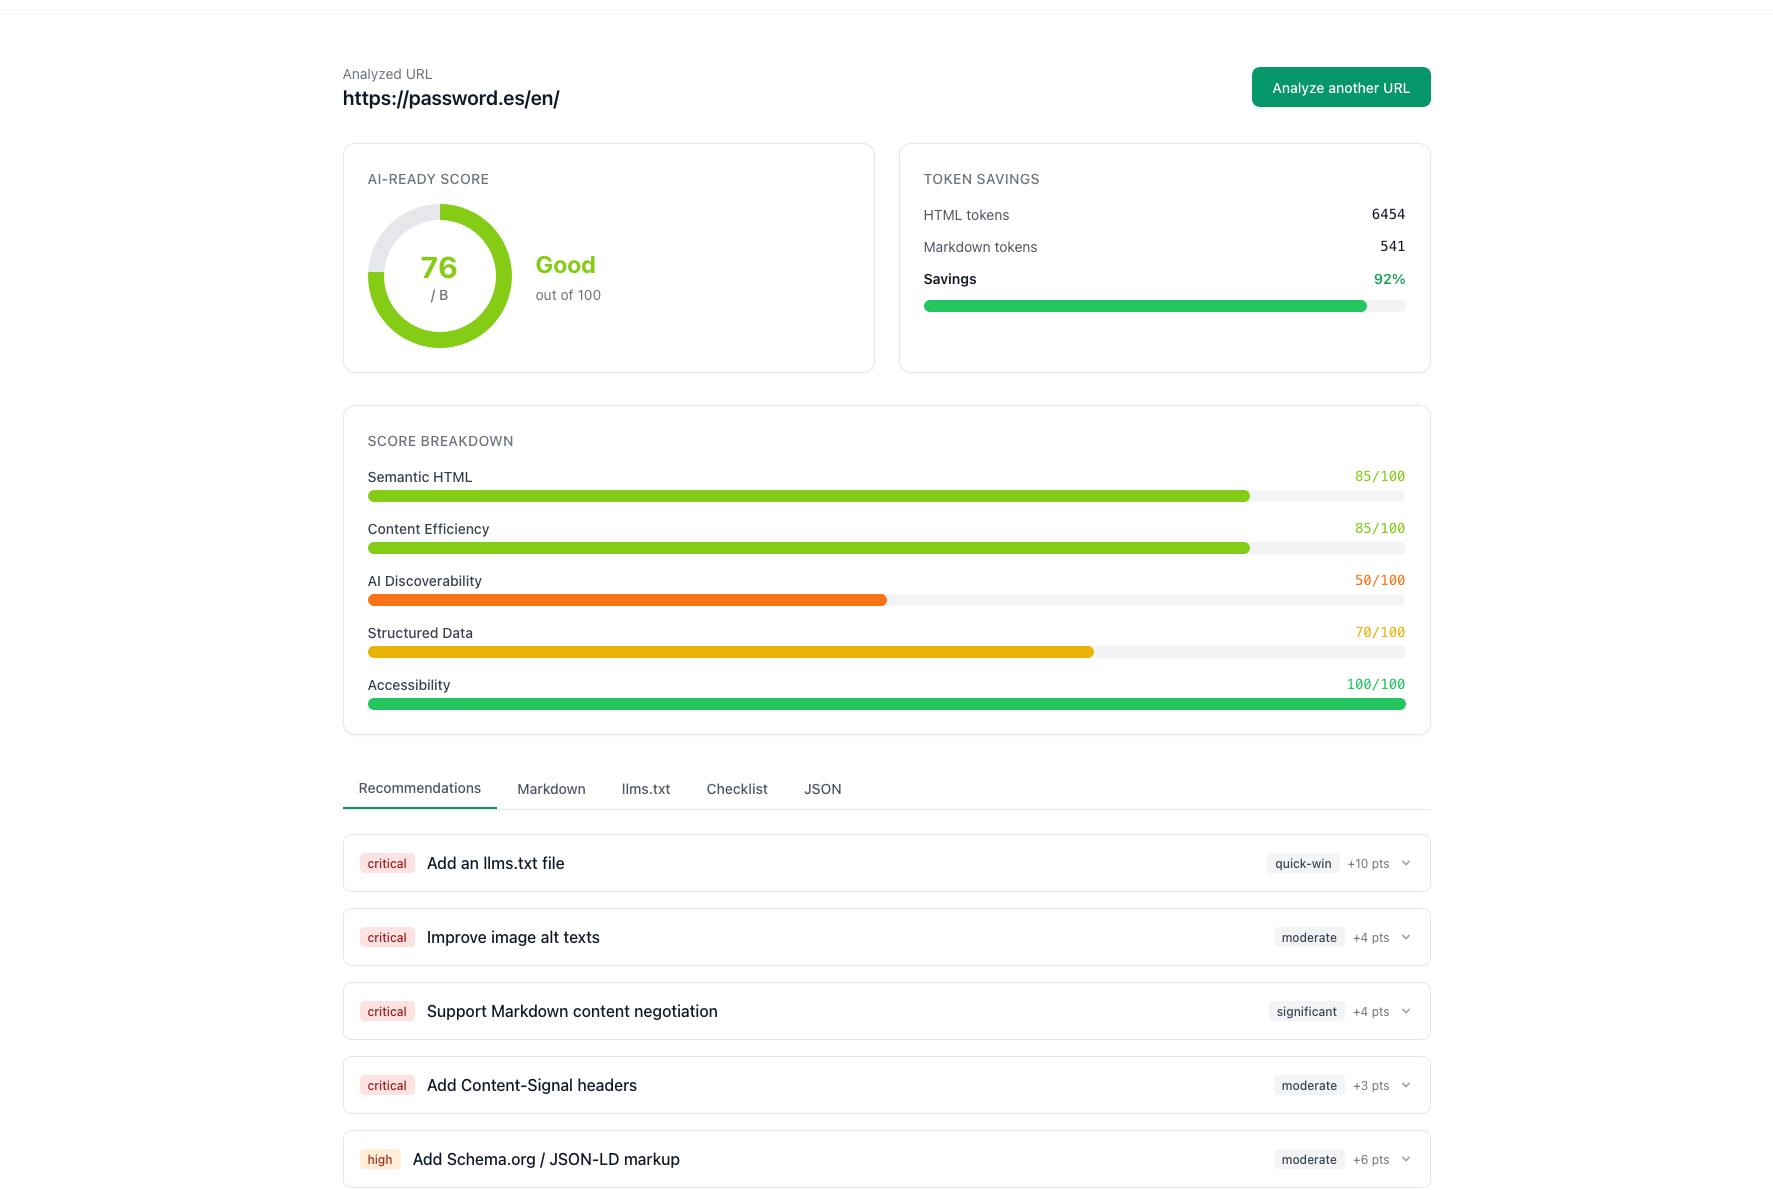Image resolution: width=1773 pixels, height=1190 pixels.
Task: Click the high badge on Schema.org row
Action: tap(380, 1159)
